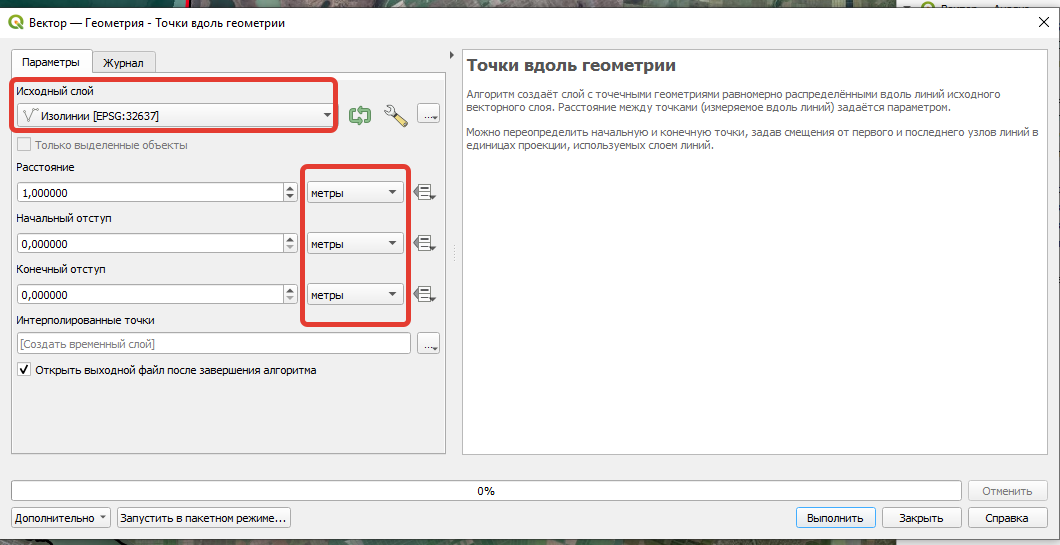Open data-defined override for Расстояние
This screenshot has width=1060, height=545.
(x=424, y=193)
